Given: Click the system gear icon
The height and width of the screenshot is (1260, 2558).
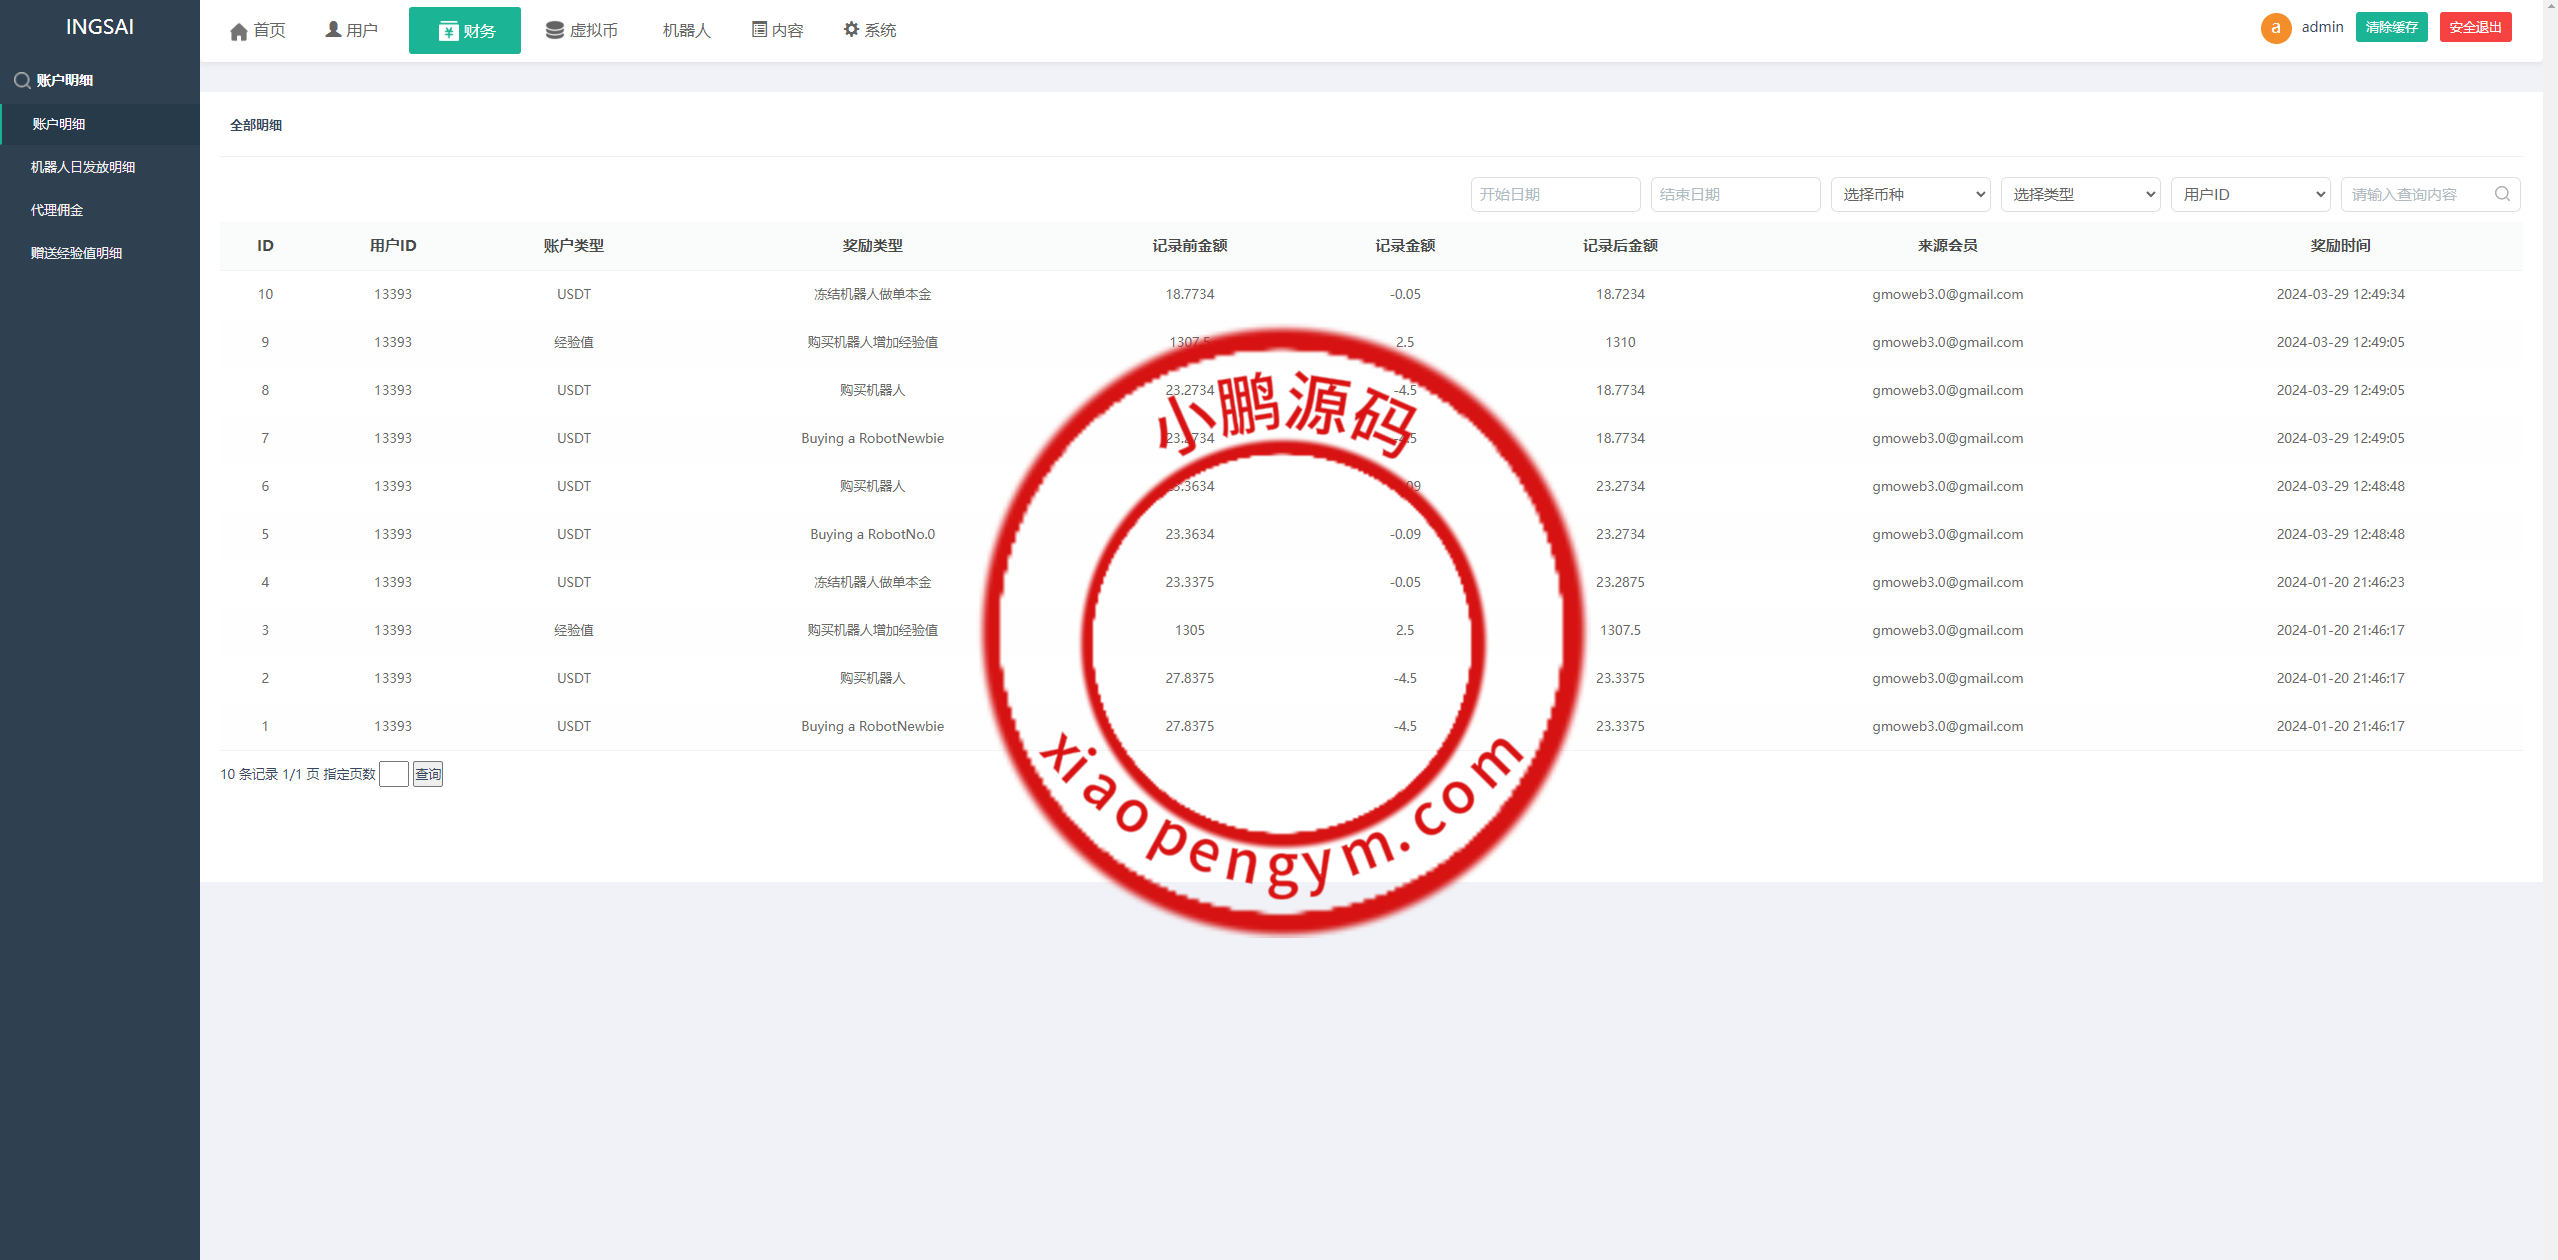Looking at the screenshot, I should point(851,30).
